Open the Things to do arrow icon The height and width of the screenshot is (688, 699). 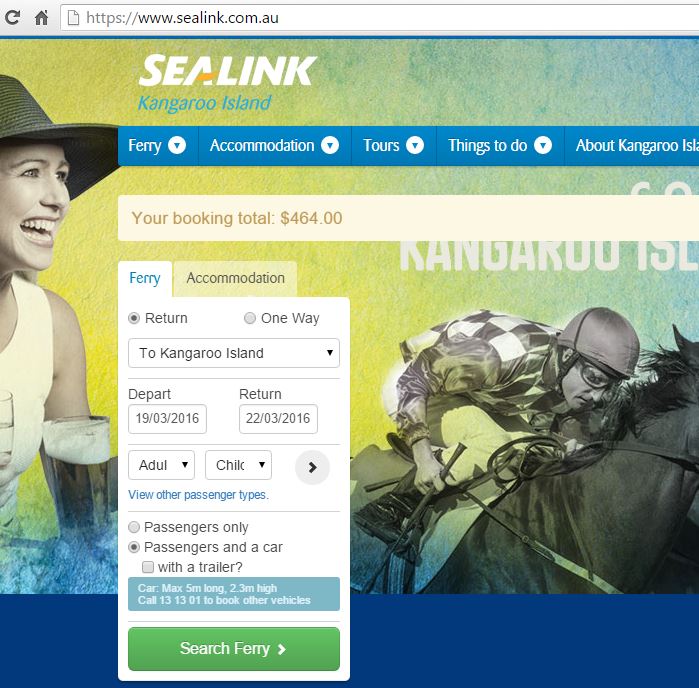[543, 145]
